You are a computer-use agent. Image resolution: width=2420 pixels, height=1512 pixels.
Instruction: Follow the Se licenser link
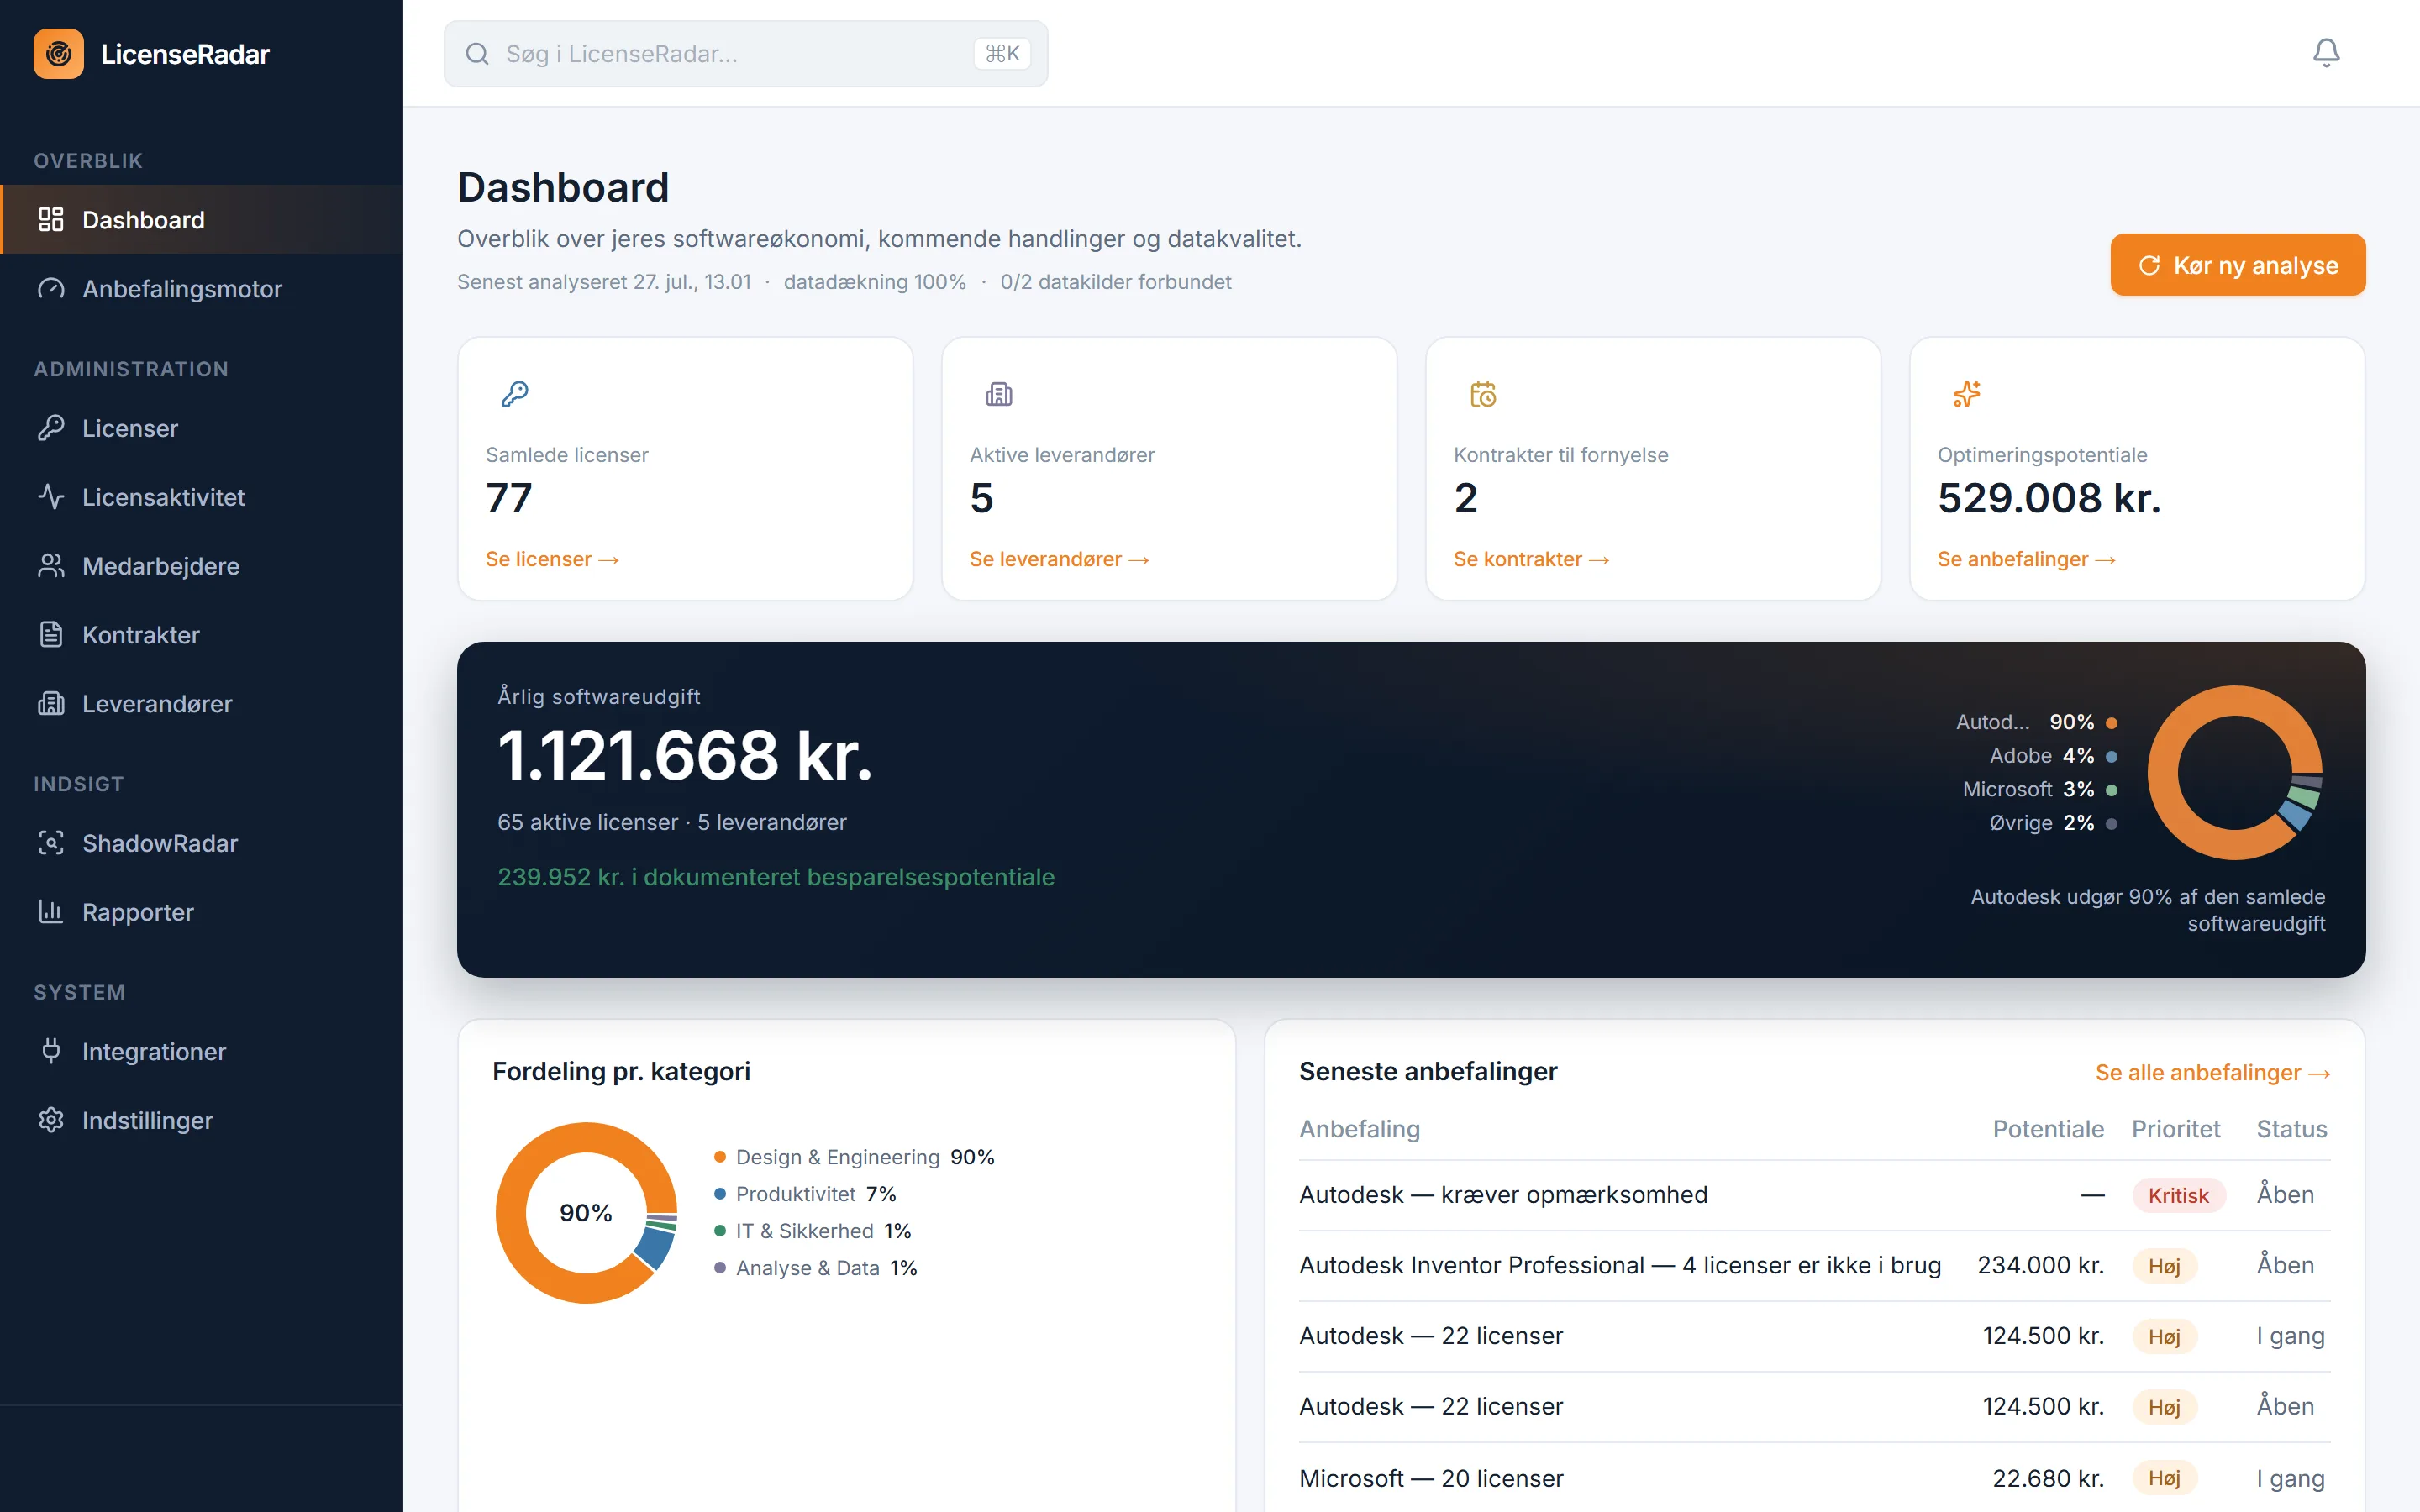(x=552, y=559)
